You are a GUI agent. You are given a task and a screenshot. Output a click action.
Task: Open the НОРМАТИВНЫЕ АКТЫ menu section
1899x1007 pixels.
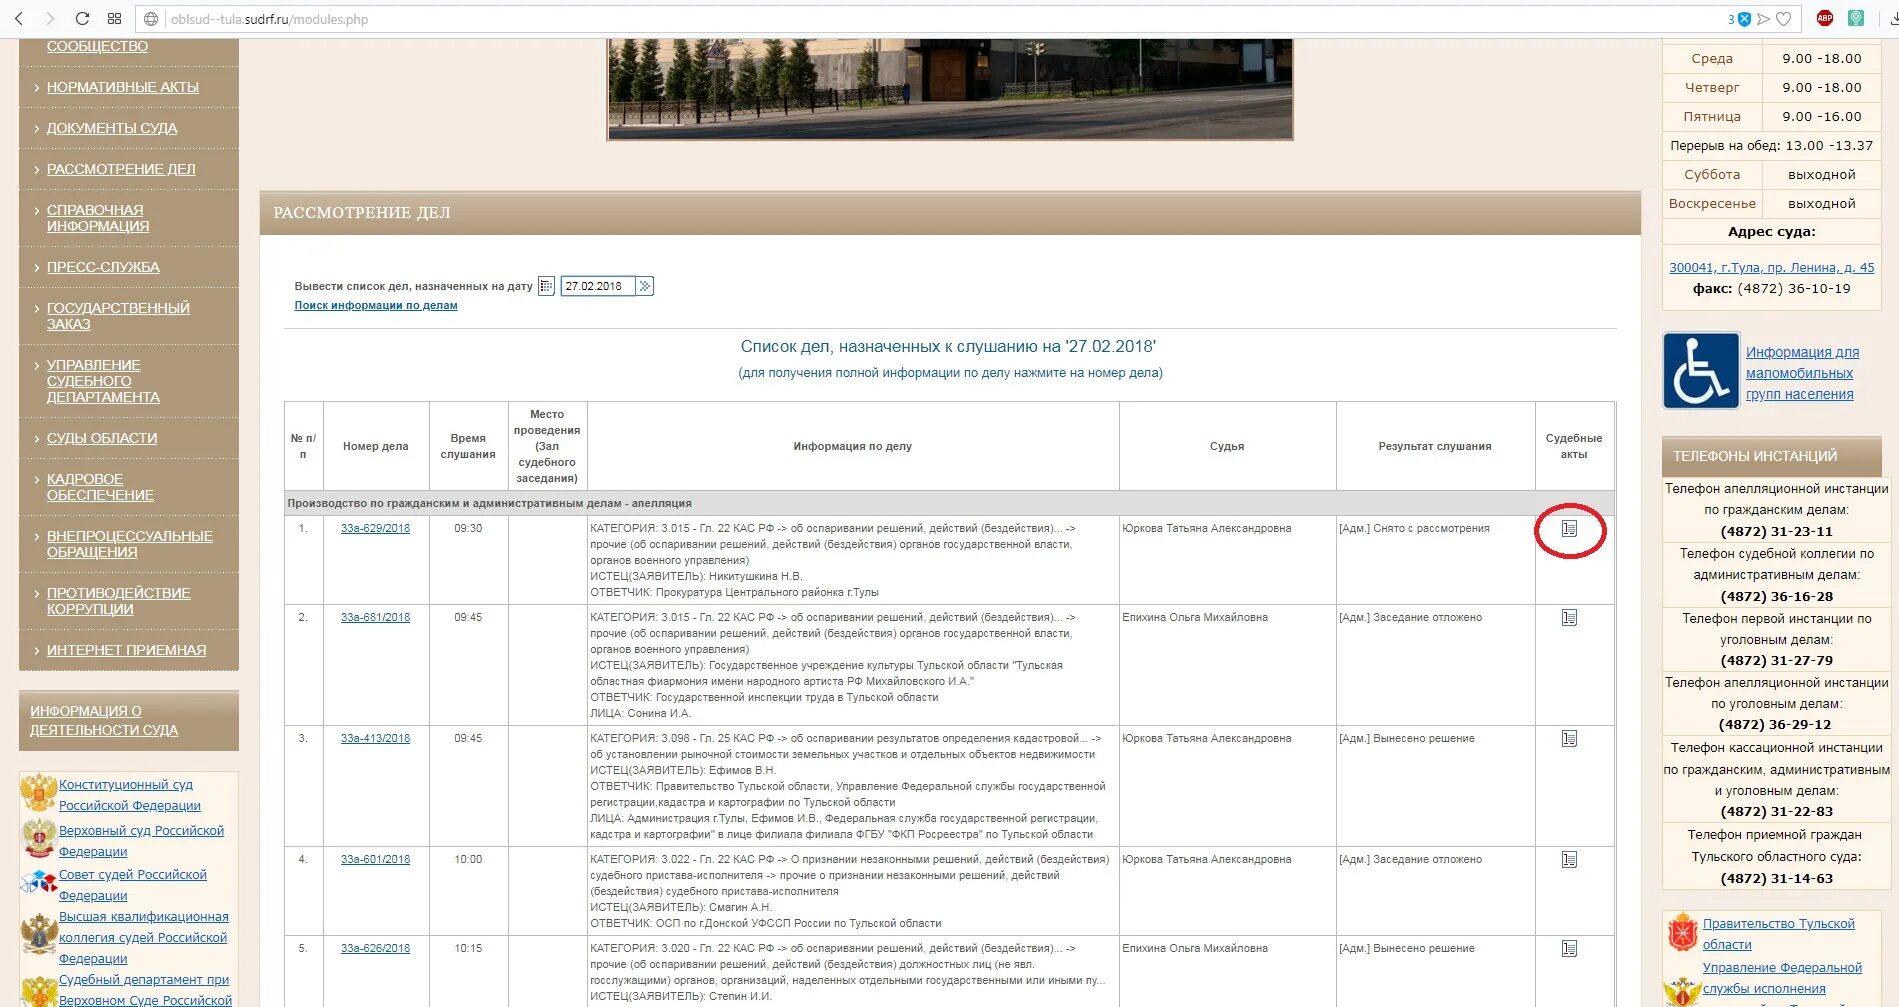123,87
